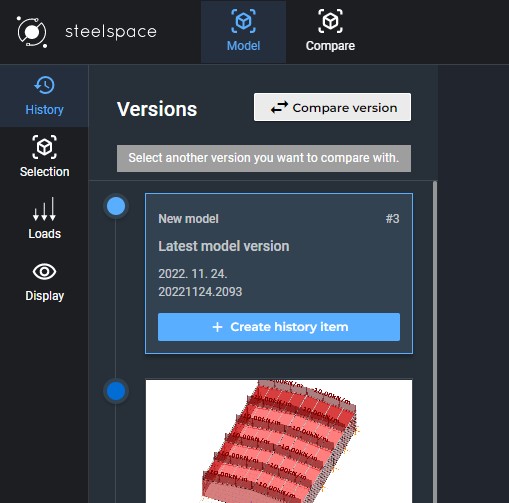Click the steelspace logo icon
Viewport: 509px width, 503px height.
click(x=32, y=32)
